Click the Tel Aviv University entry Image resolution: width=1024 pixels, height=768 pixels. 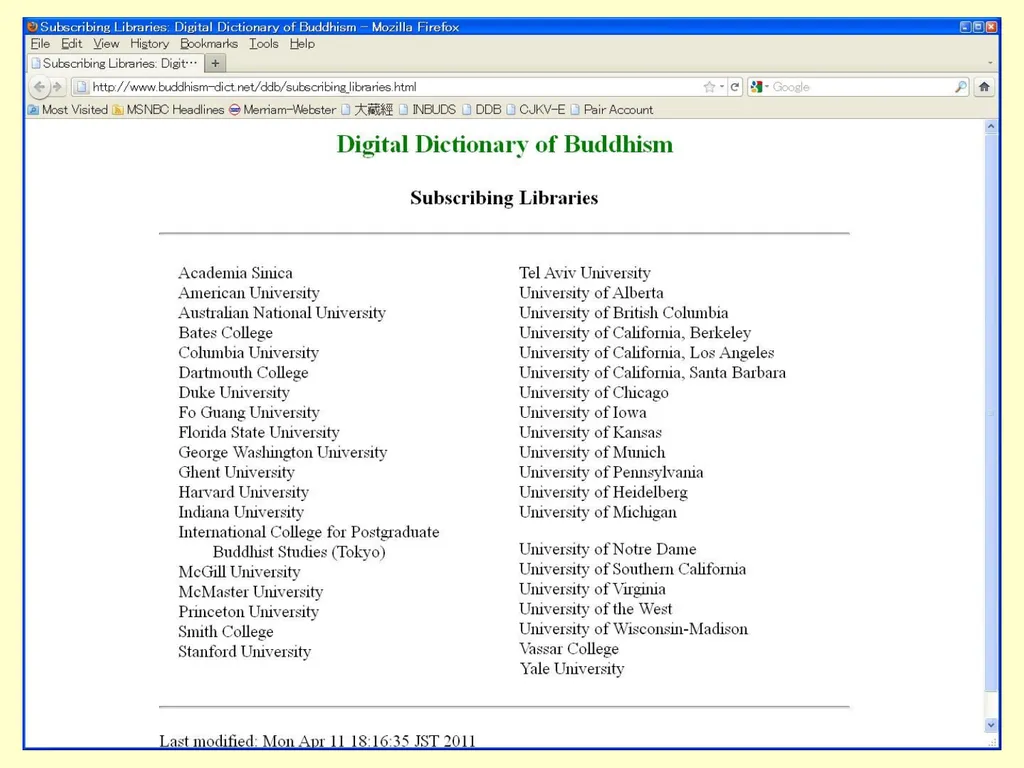point(584,273)
